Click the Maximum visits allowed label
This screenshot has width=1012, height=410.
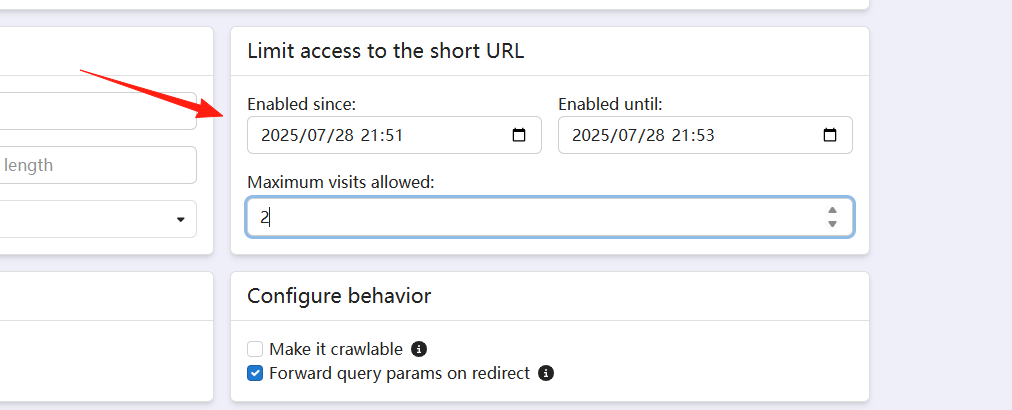coord(341,183)
